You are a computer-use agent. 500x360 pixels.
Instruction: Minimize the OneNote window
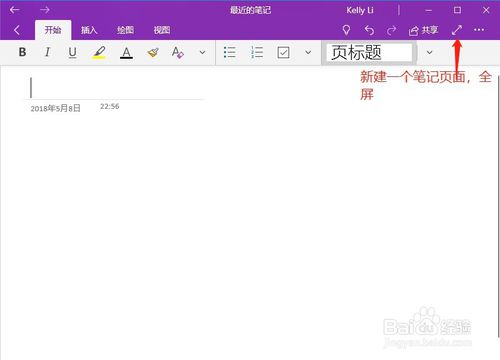tap(429, 10)
